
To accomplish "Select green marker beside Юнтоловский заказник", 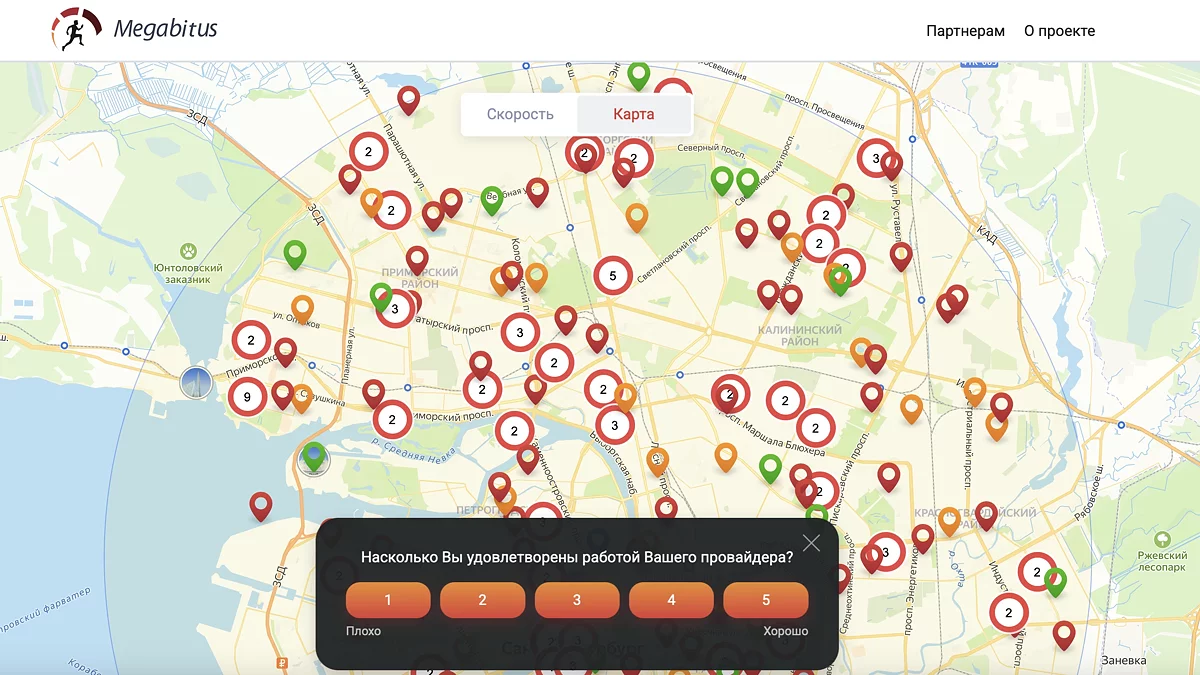I will tap(294, 254).
